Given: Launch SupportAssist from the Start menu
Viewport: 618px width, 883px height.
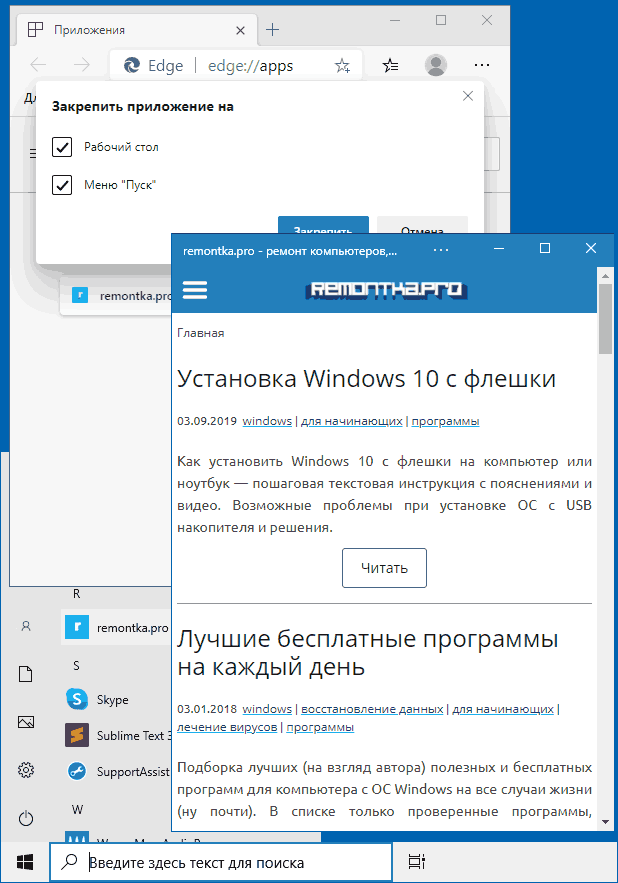Looking at the screenshot, I should pyautogui.click(x=116, y=771).
